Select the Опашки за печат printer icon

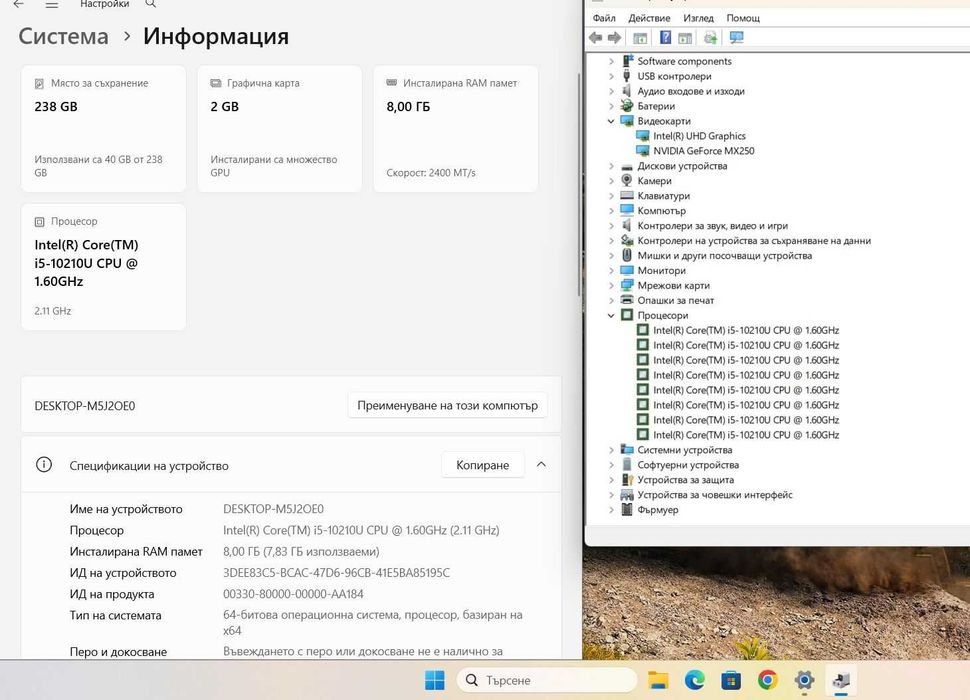tap(627, 300)
